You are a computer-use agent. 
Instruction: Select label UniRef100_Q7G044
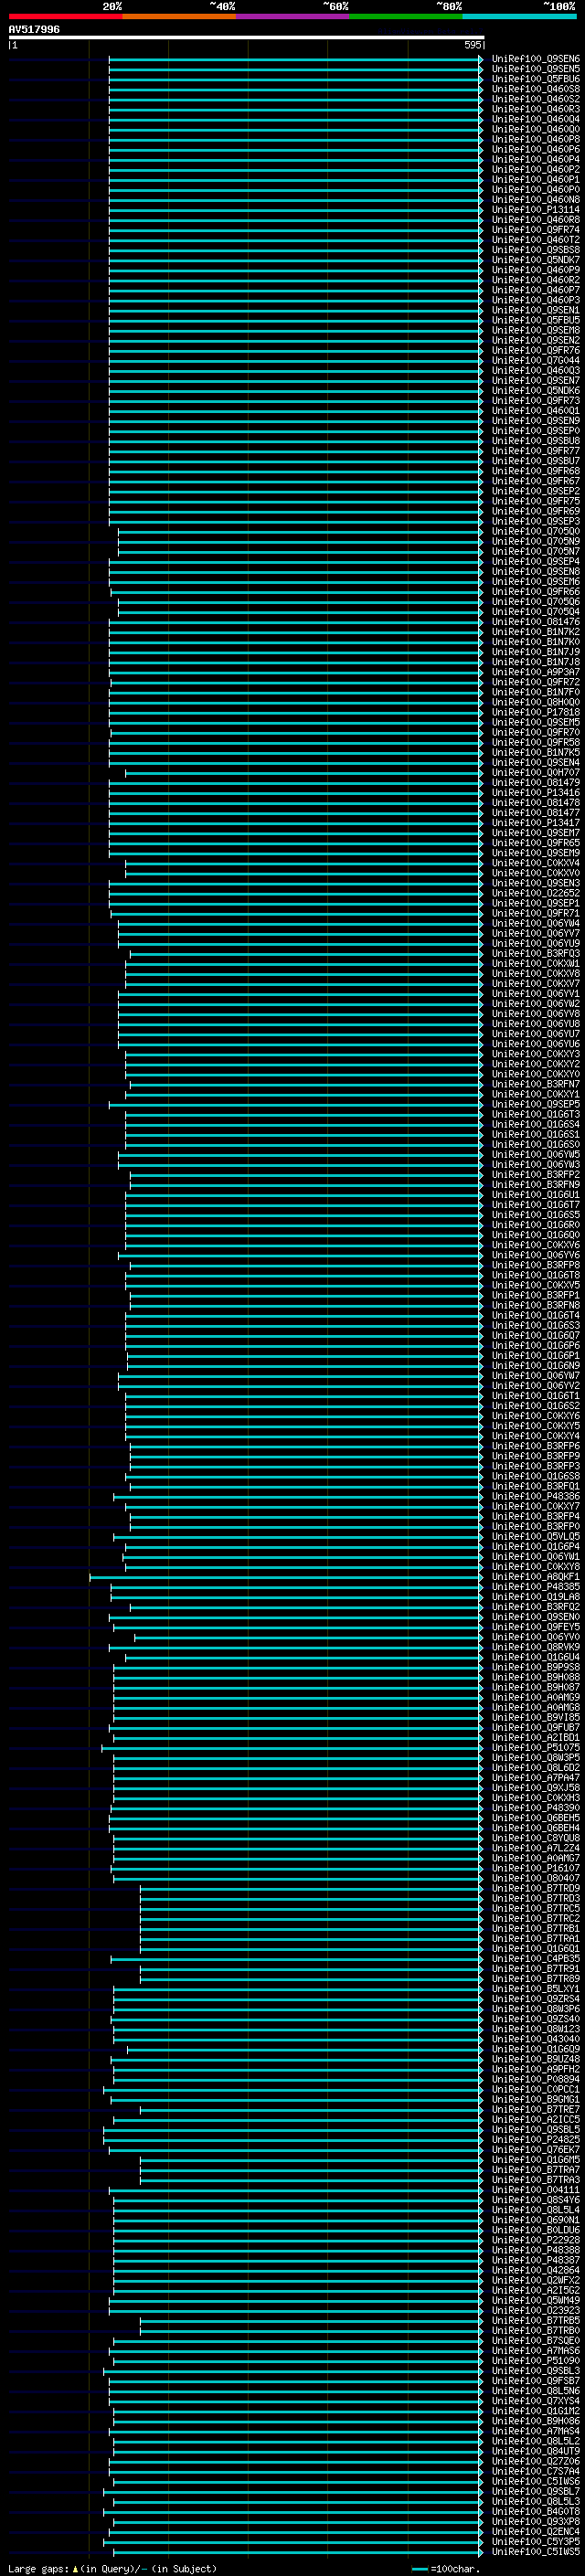click(536, 361)
